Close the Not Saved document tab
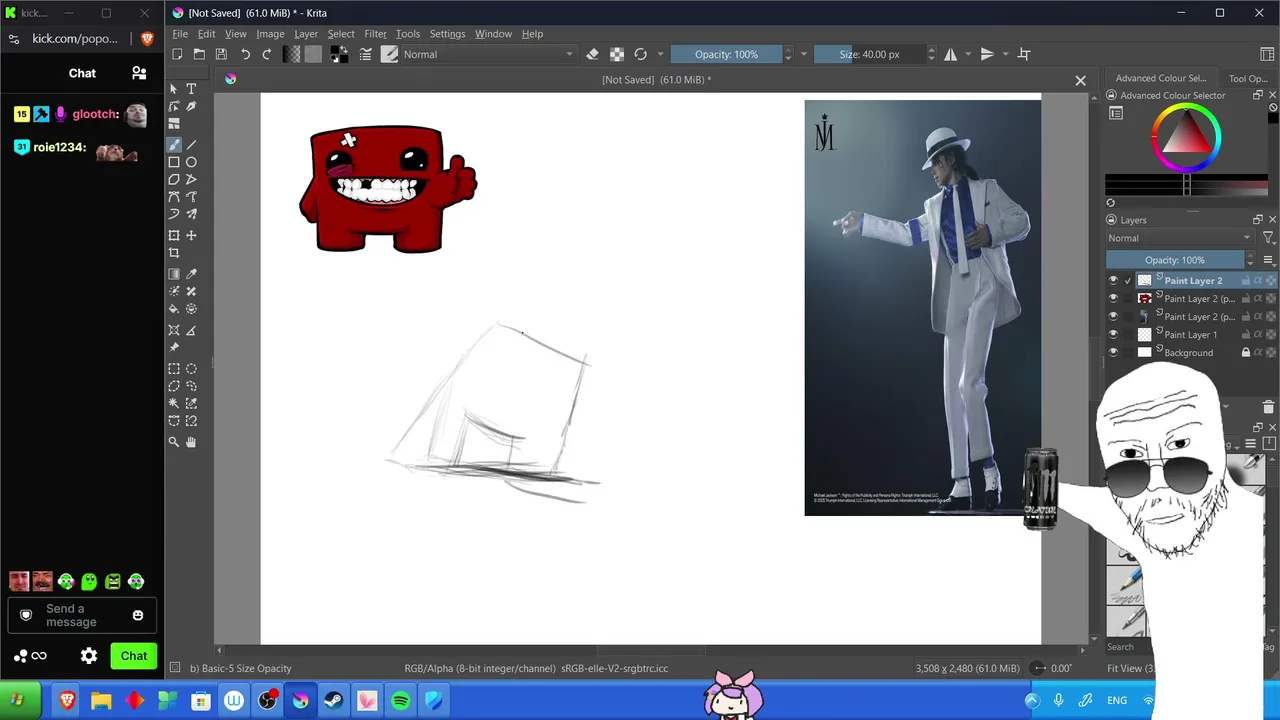 1080,80
